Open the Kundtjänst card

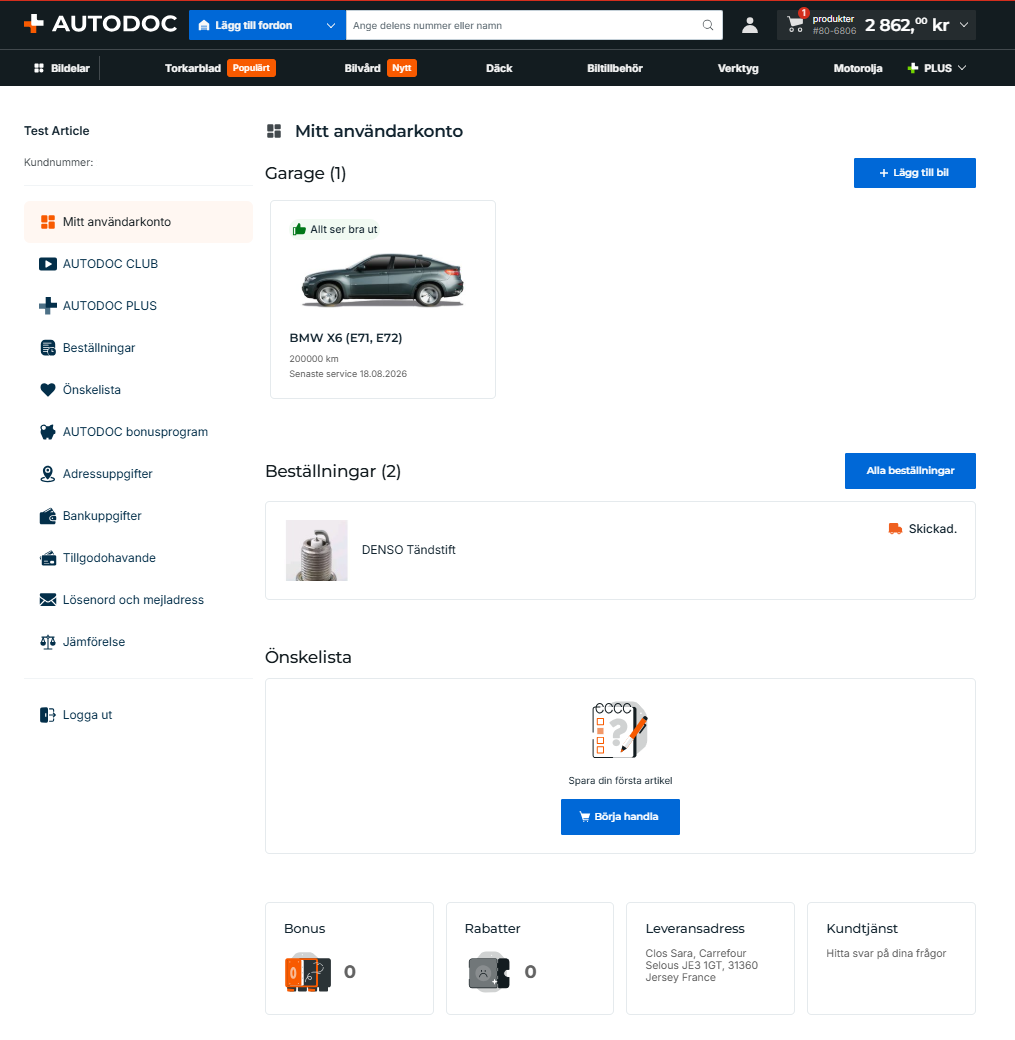[891, 958]
